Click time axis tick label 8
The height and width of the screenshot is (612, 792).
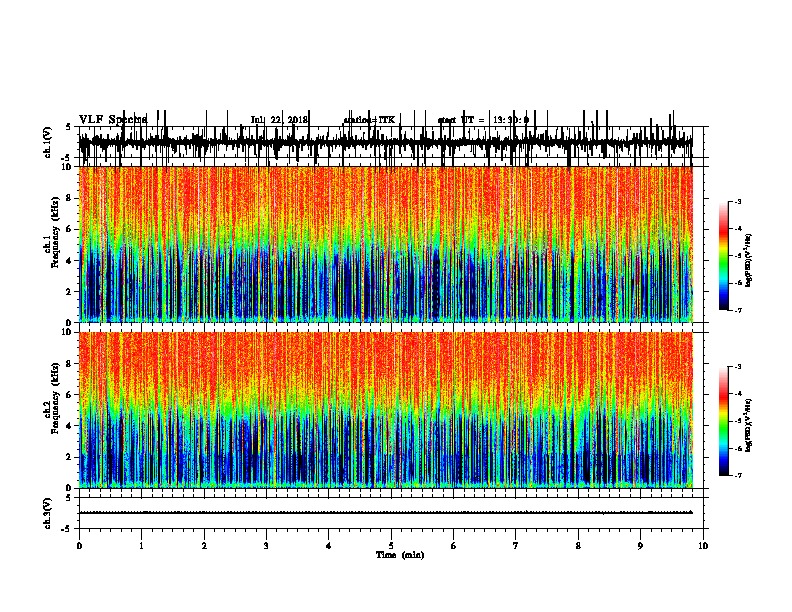[x=578, y=546]
